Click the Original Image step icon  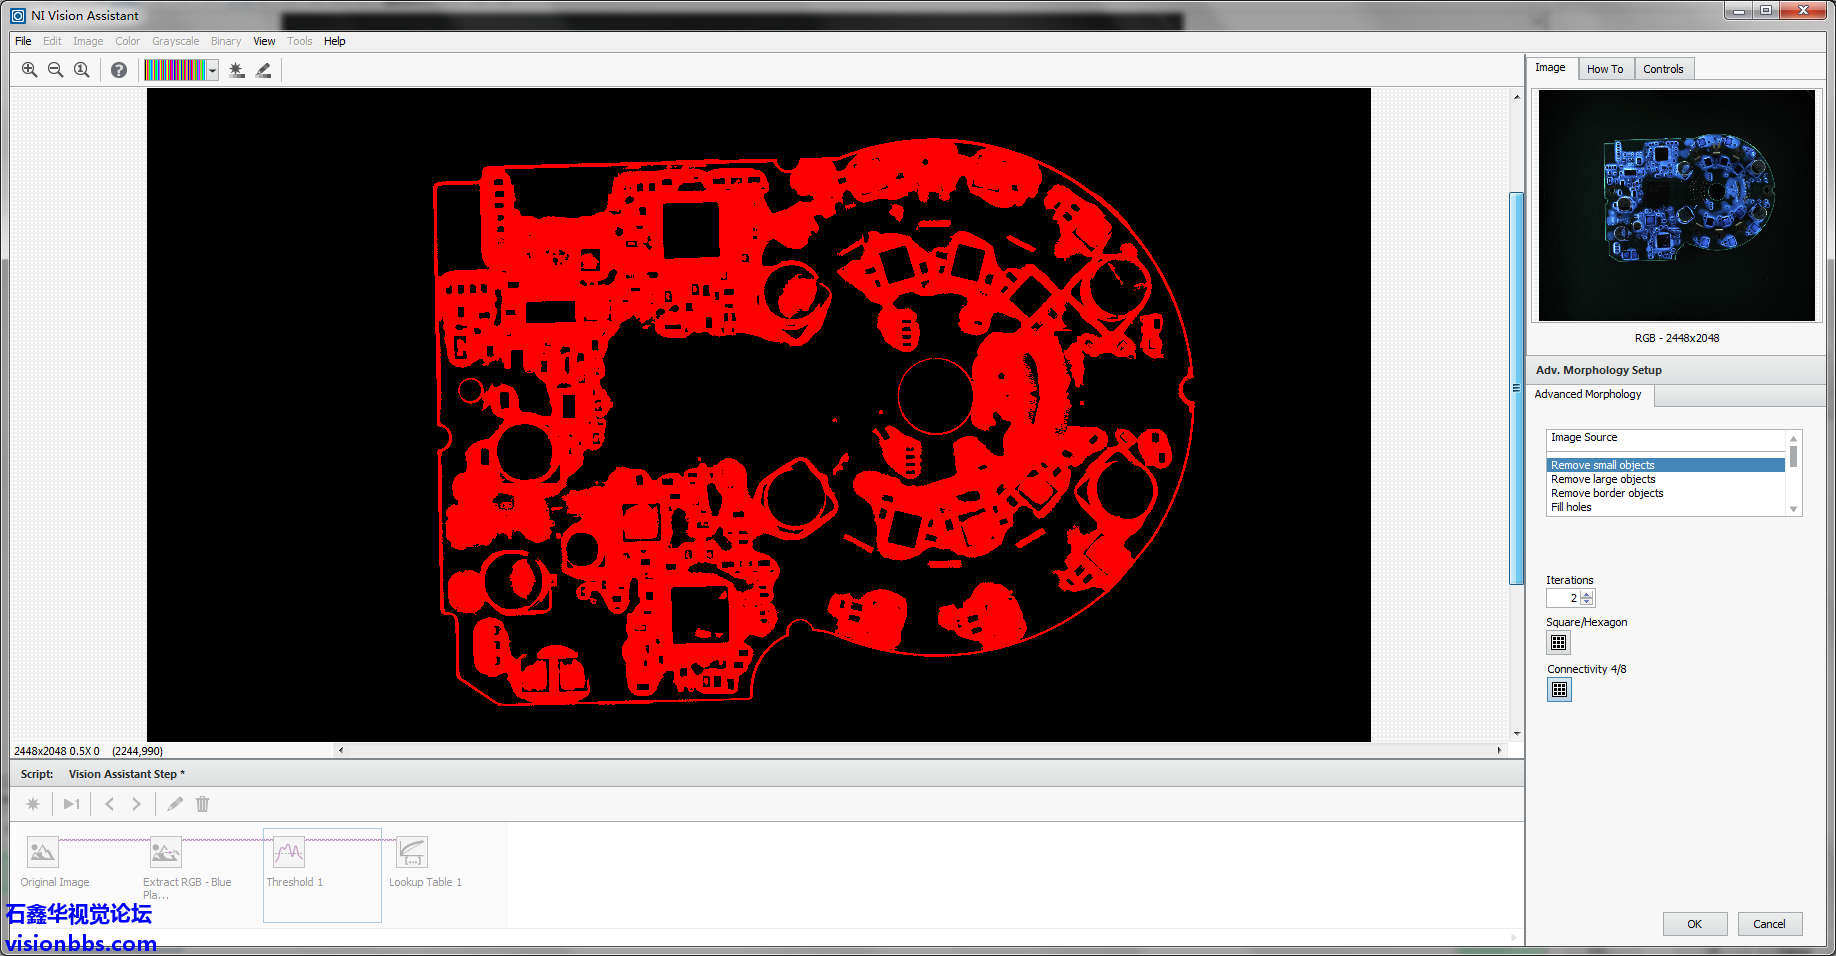43,852
